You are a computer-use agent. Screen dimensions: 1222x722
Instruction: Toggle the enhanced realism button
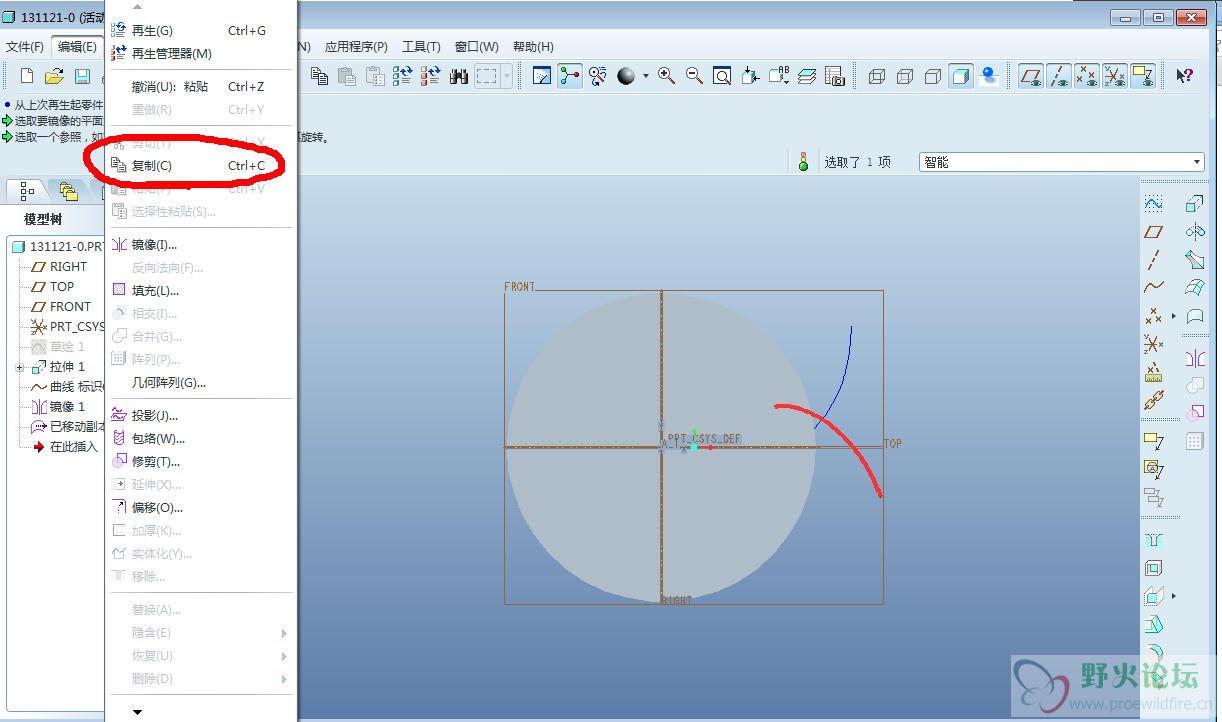click(989, 76)
